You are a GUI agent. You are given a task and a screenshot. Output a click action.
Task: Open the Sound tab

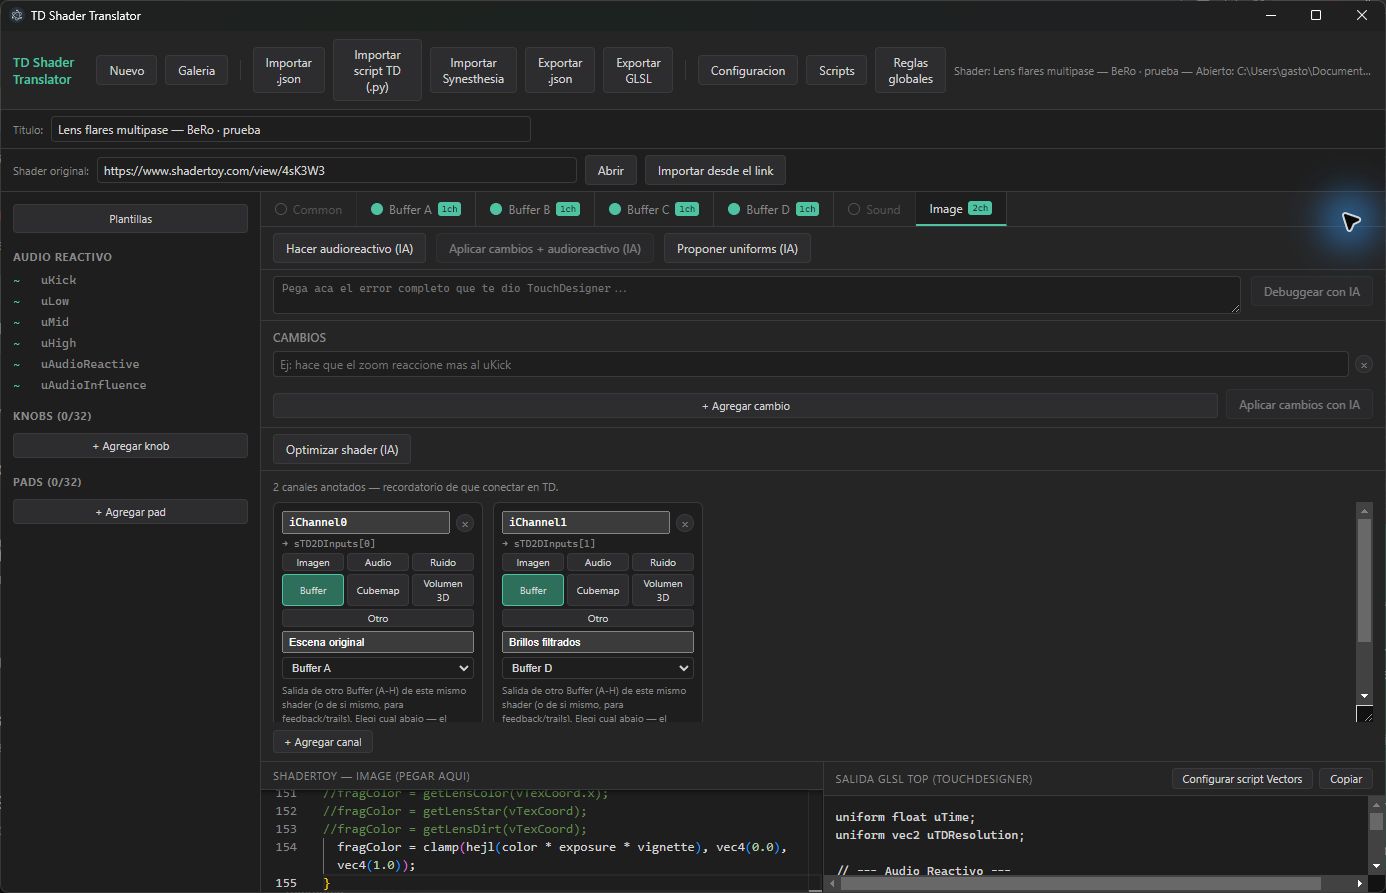click(x=874, y=209)
